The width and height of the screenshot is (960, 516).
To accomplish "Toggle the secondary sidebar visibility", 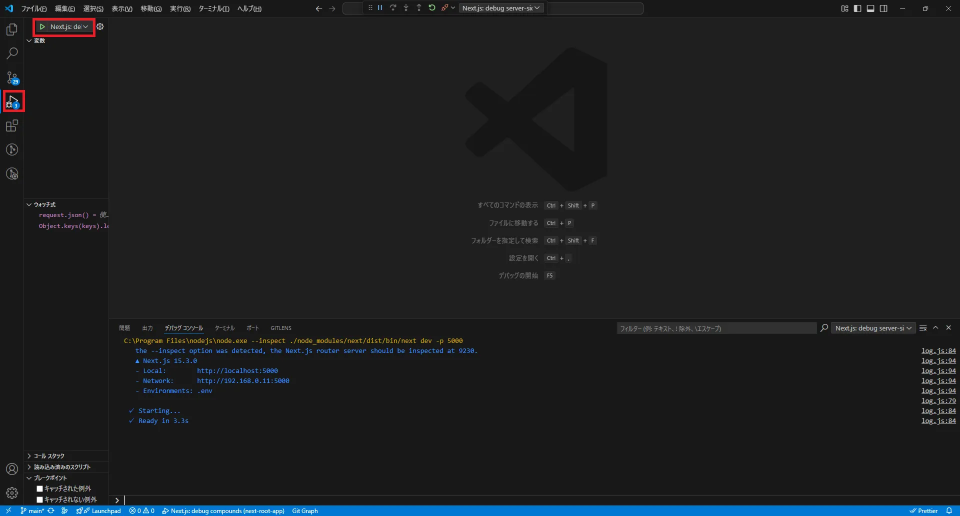I will pos(883,9).
